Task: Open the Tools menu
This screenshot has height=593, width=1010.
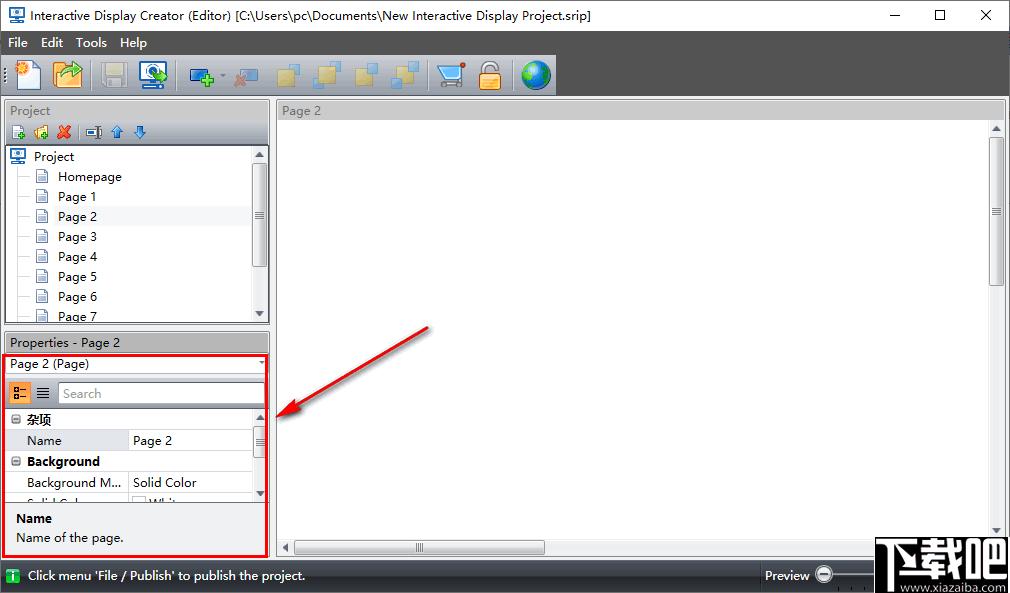Action: [91, 42]
